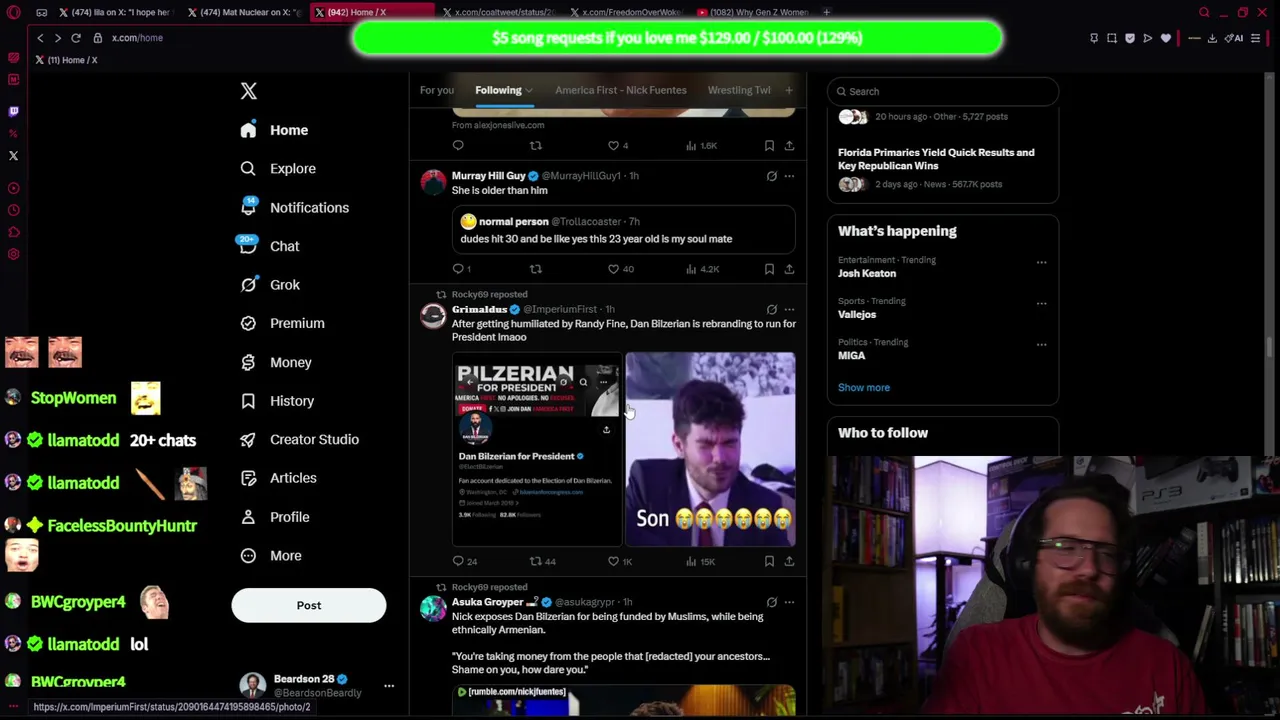Image resolution: width=1280 pixels, height=720 pixels.
Task: Open the (11) Home / X bookmark
Action: [x=67, y=60]
